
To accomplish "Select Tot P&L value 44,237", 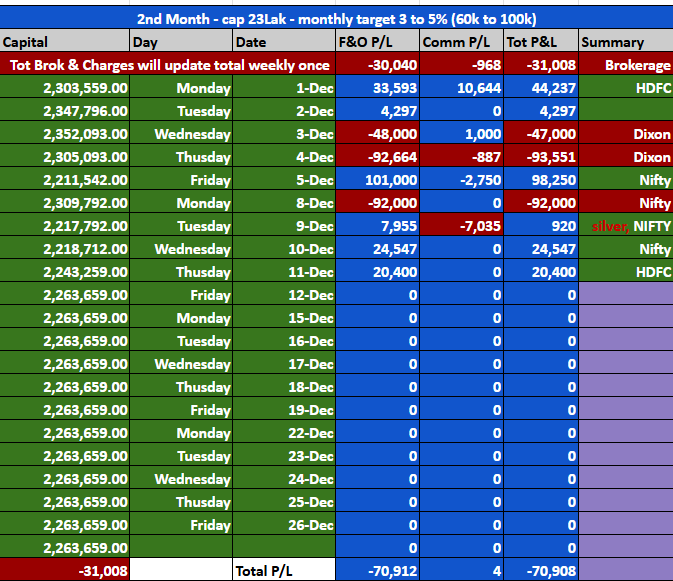I will coord(541,88).
